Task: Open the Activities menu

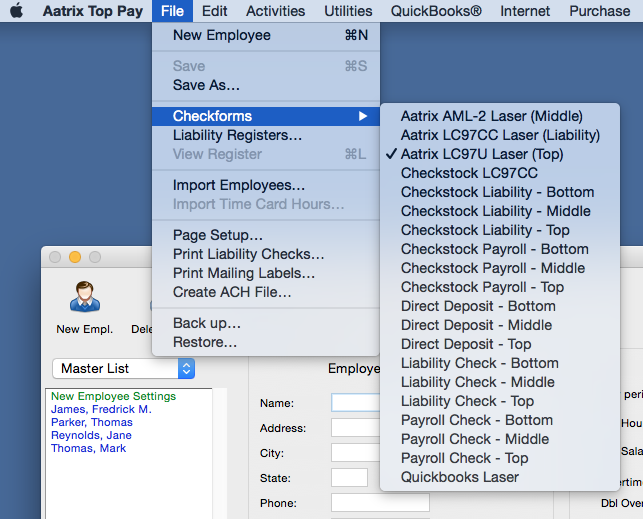Action: point(276,11)
